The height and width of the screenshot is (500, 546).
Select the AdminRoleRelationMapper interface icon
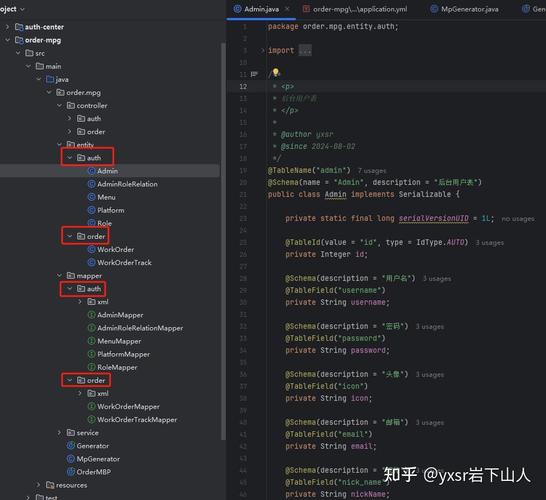(91, 328)
